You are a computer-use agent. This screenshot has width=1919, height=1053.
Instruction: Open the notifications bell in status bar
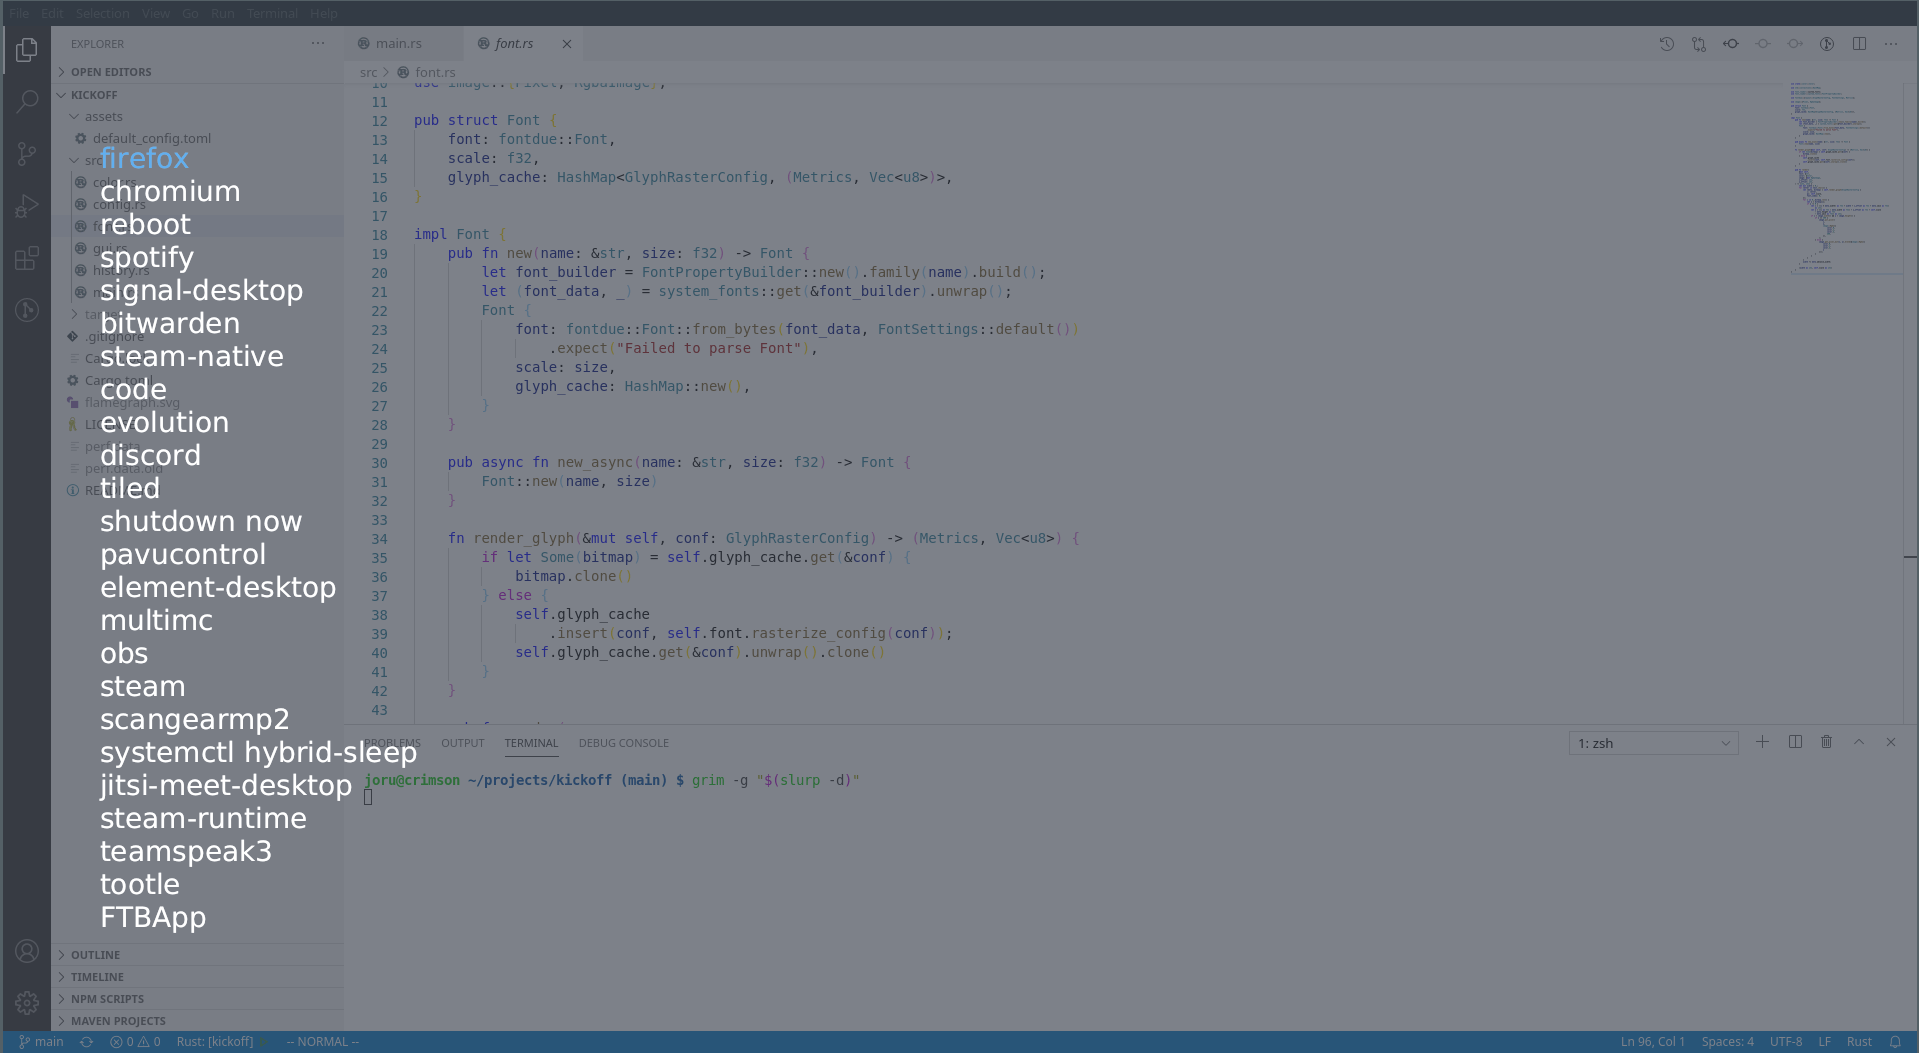[1895, 1042]
